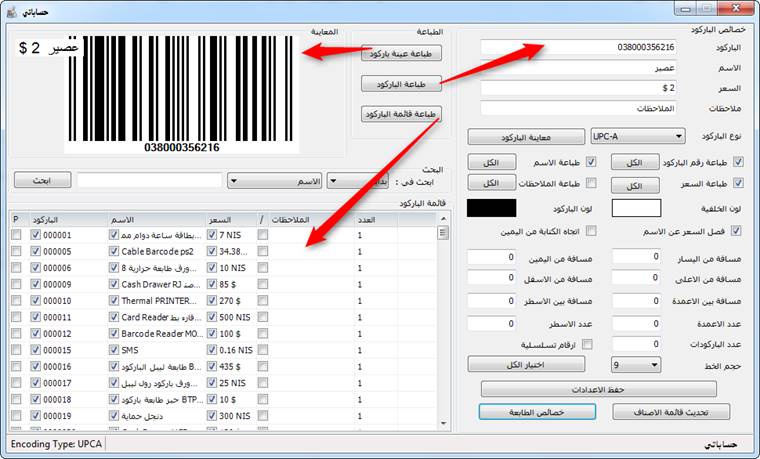Uncheck name checkbox for SMS row

coord(113,349)
